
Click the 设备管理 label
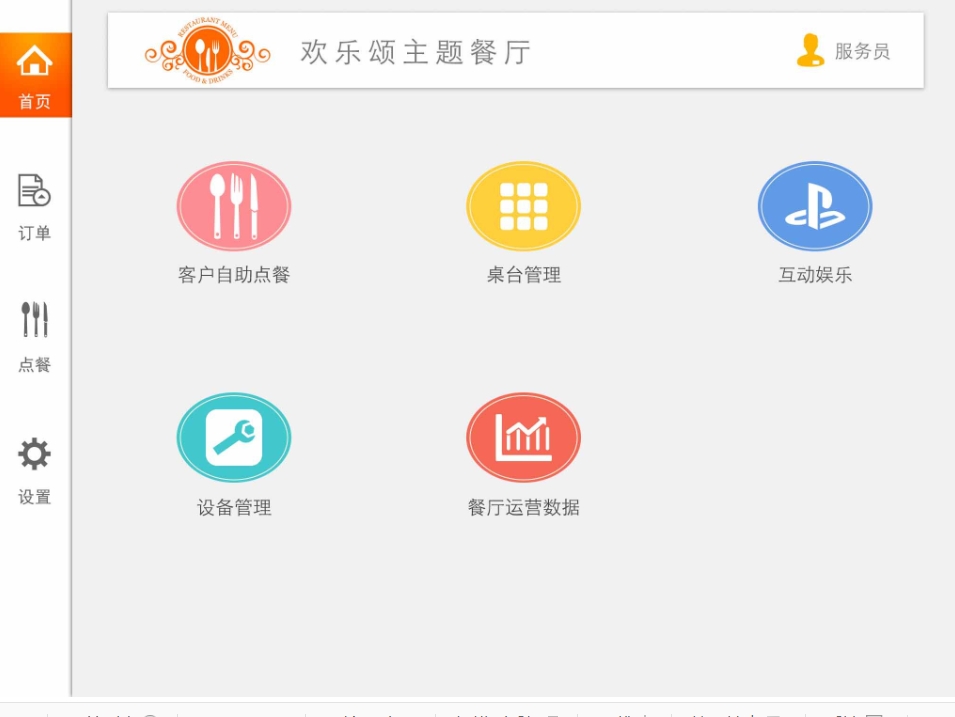(234, 507)
